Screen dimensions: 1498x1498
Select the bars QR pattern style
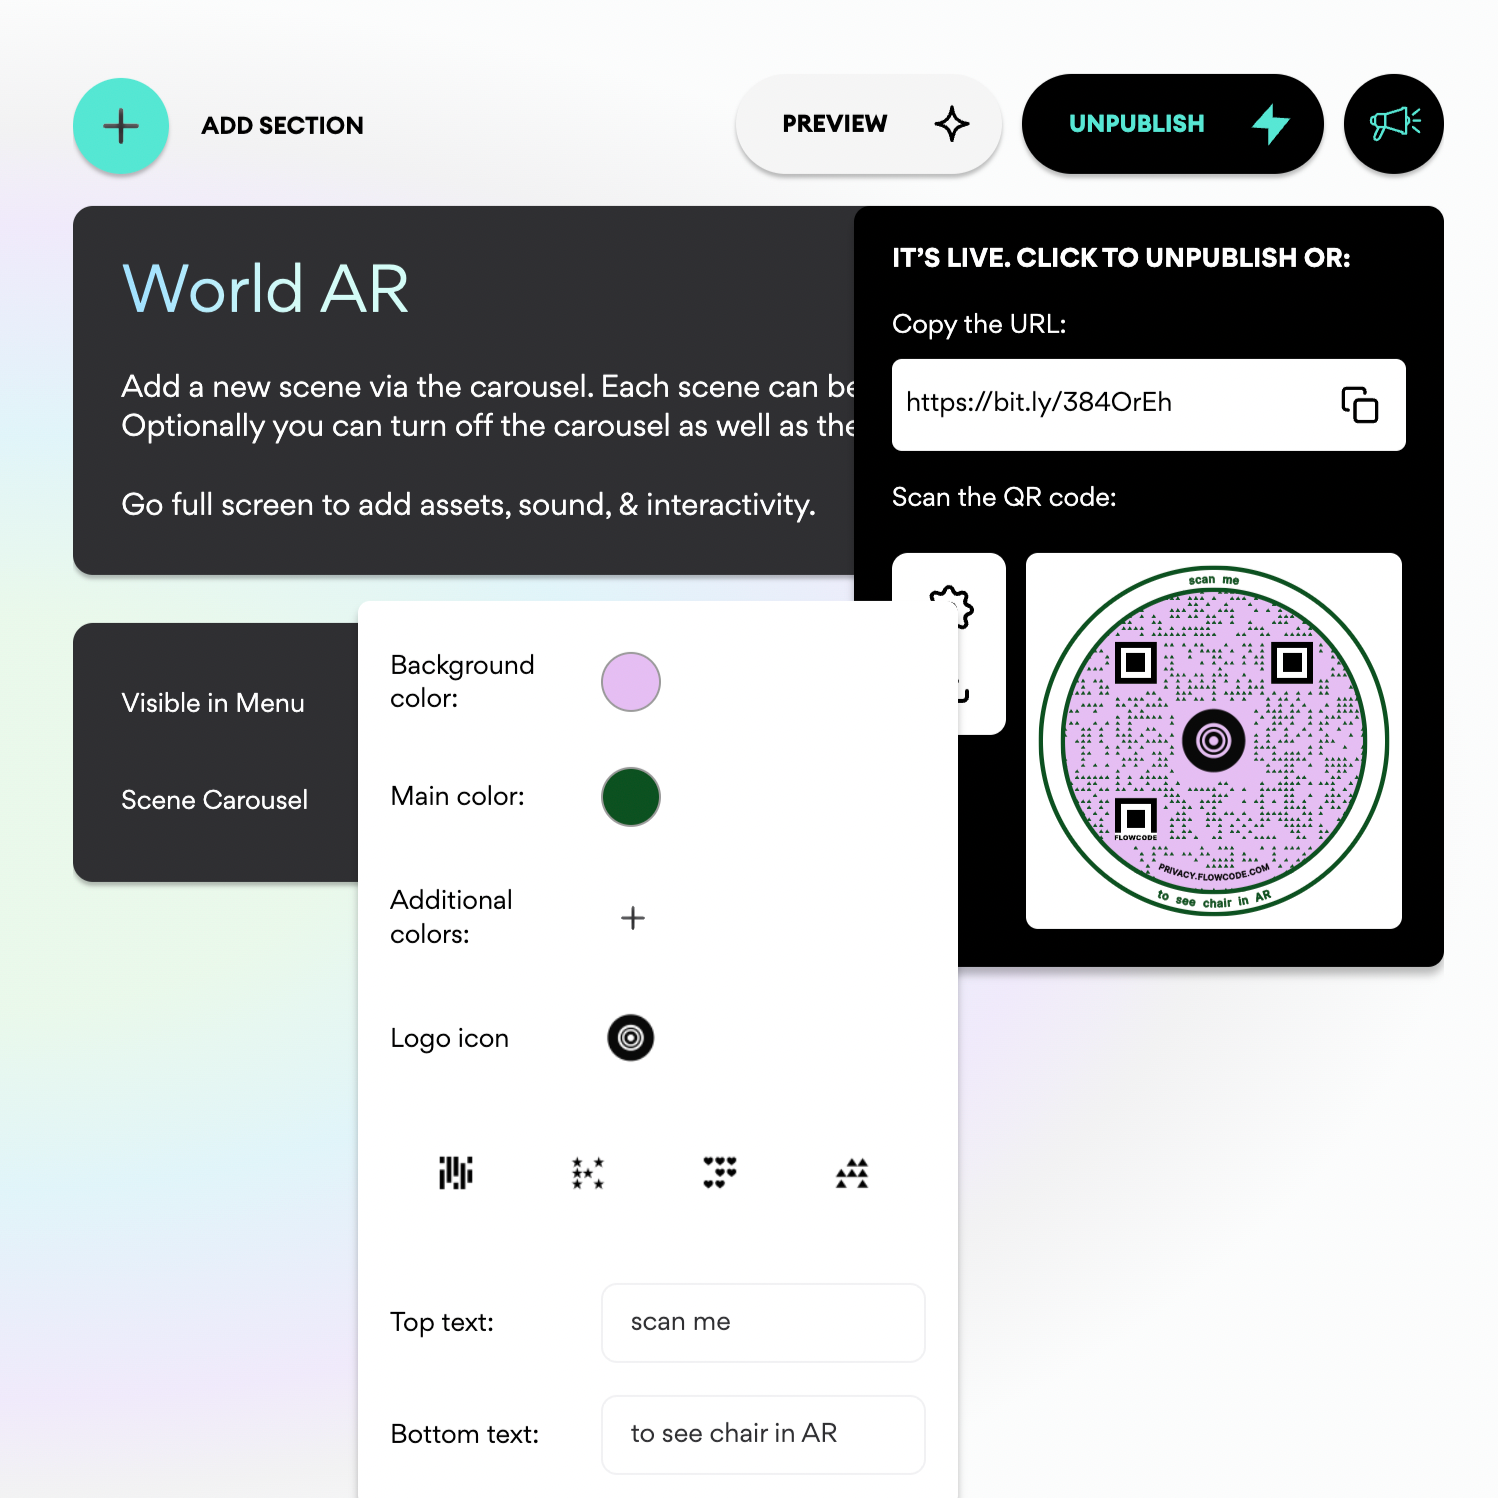pos(456,1173)
